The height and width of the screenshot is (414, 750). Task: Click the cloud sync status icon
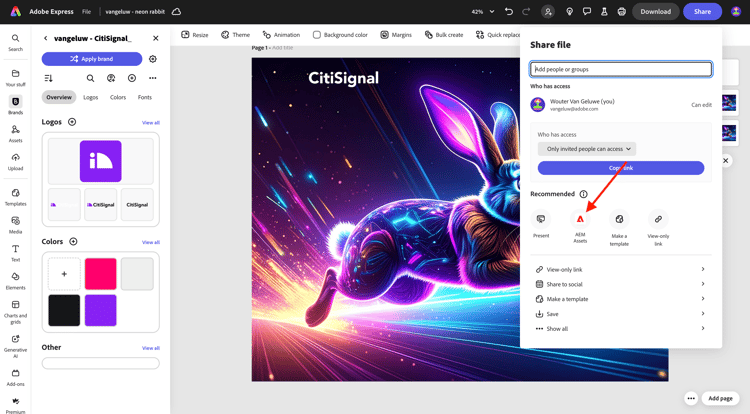(176, 11)
